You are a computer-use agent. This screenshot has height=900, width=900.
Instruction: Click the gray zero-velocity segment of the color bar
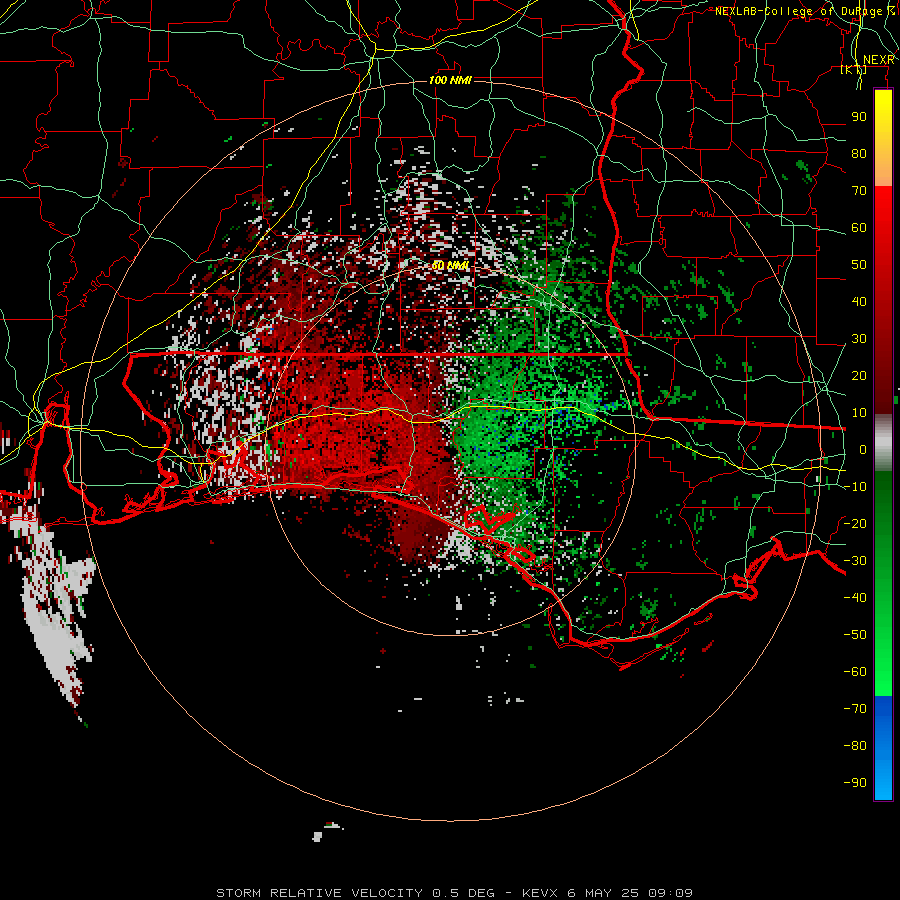coord(883,443)
